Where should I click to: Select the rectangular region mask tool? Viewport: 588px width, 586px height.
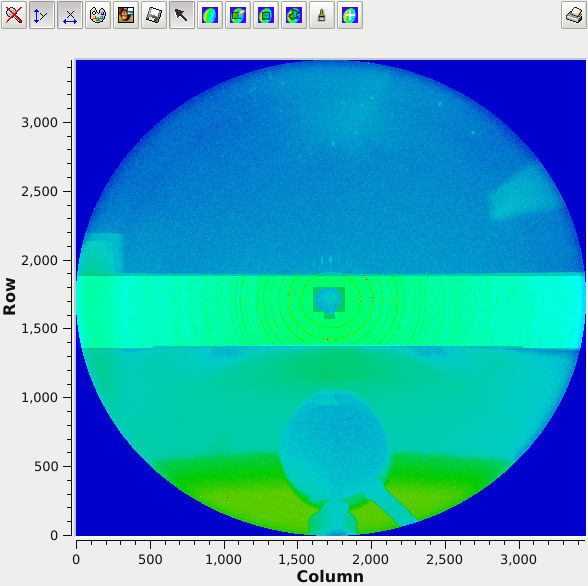click(x=266, y=15)
